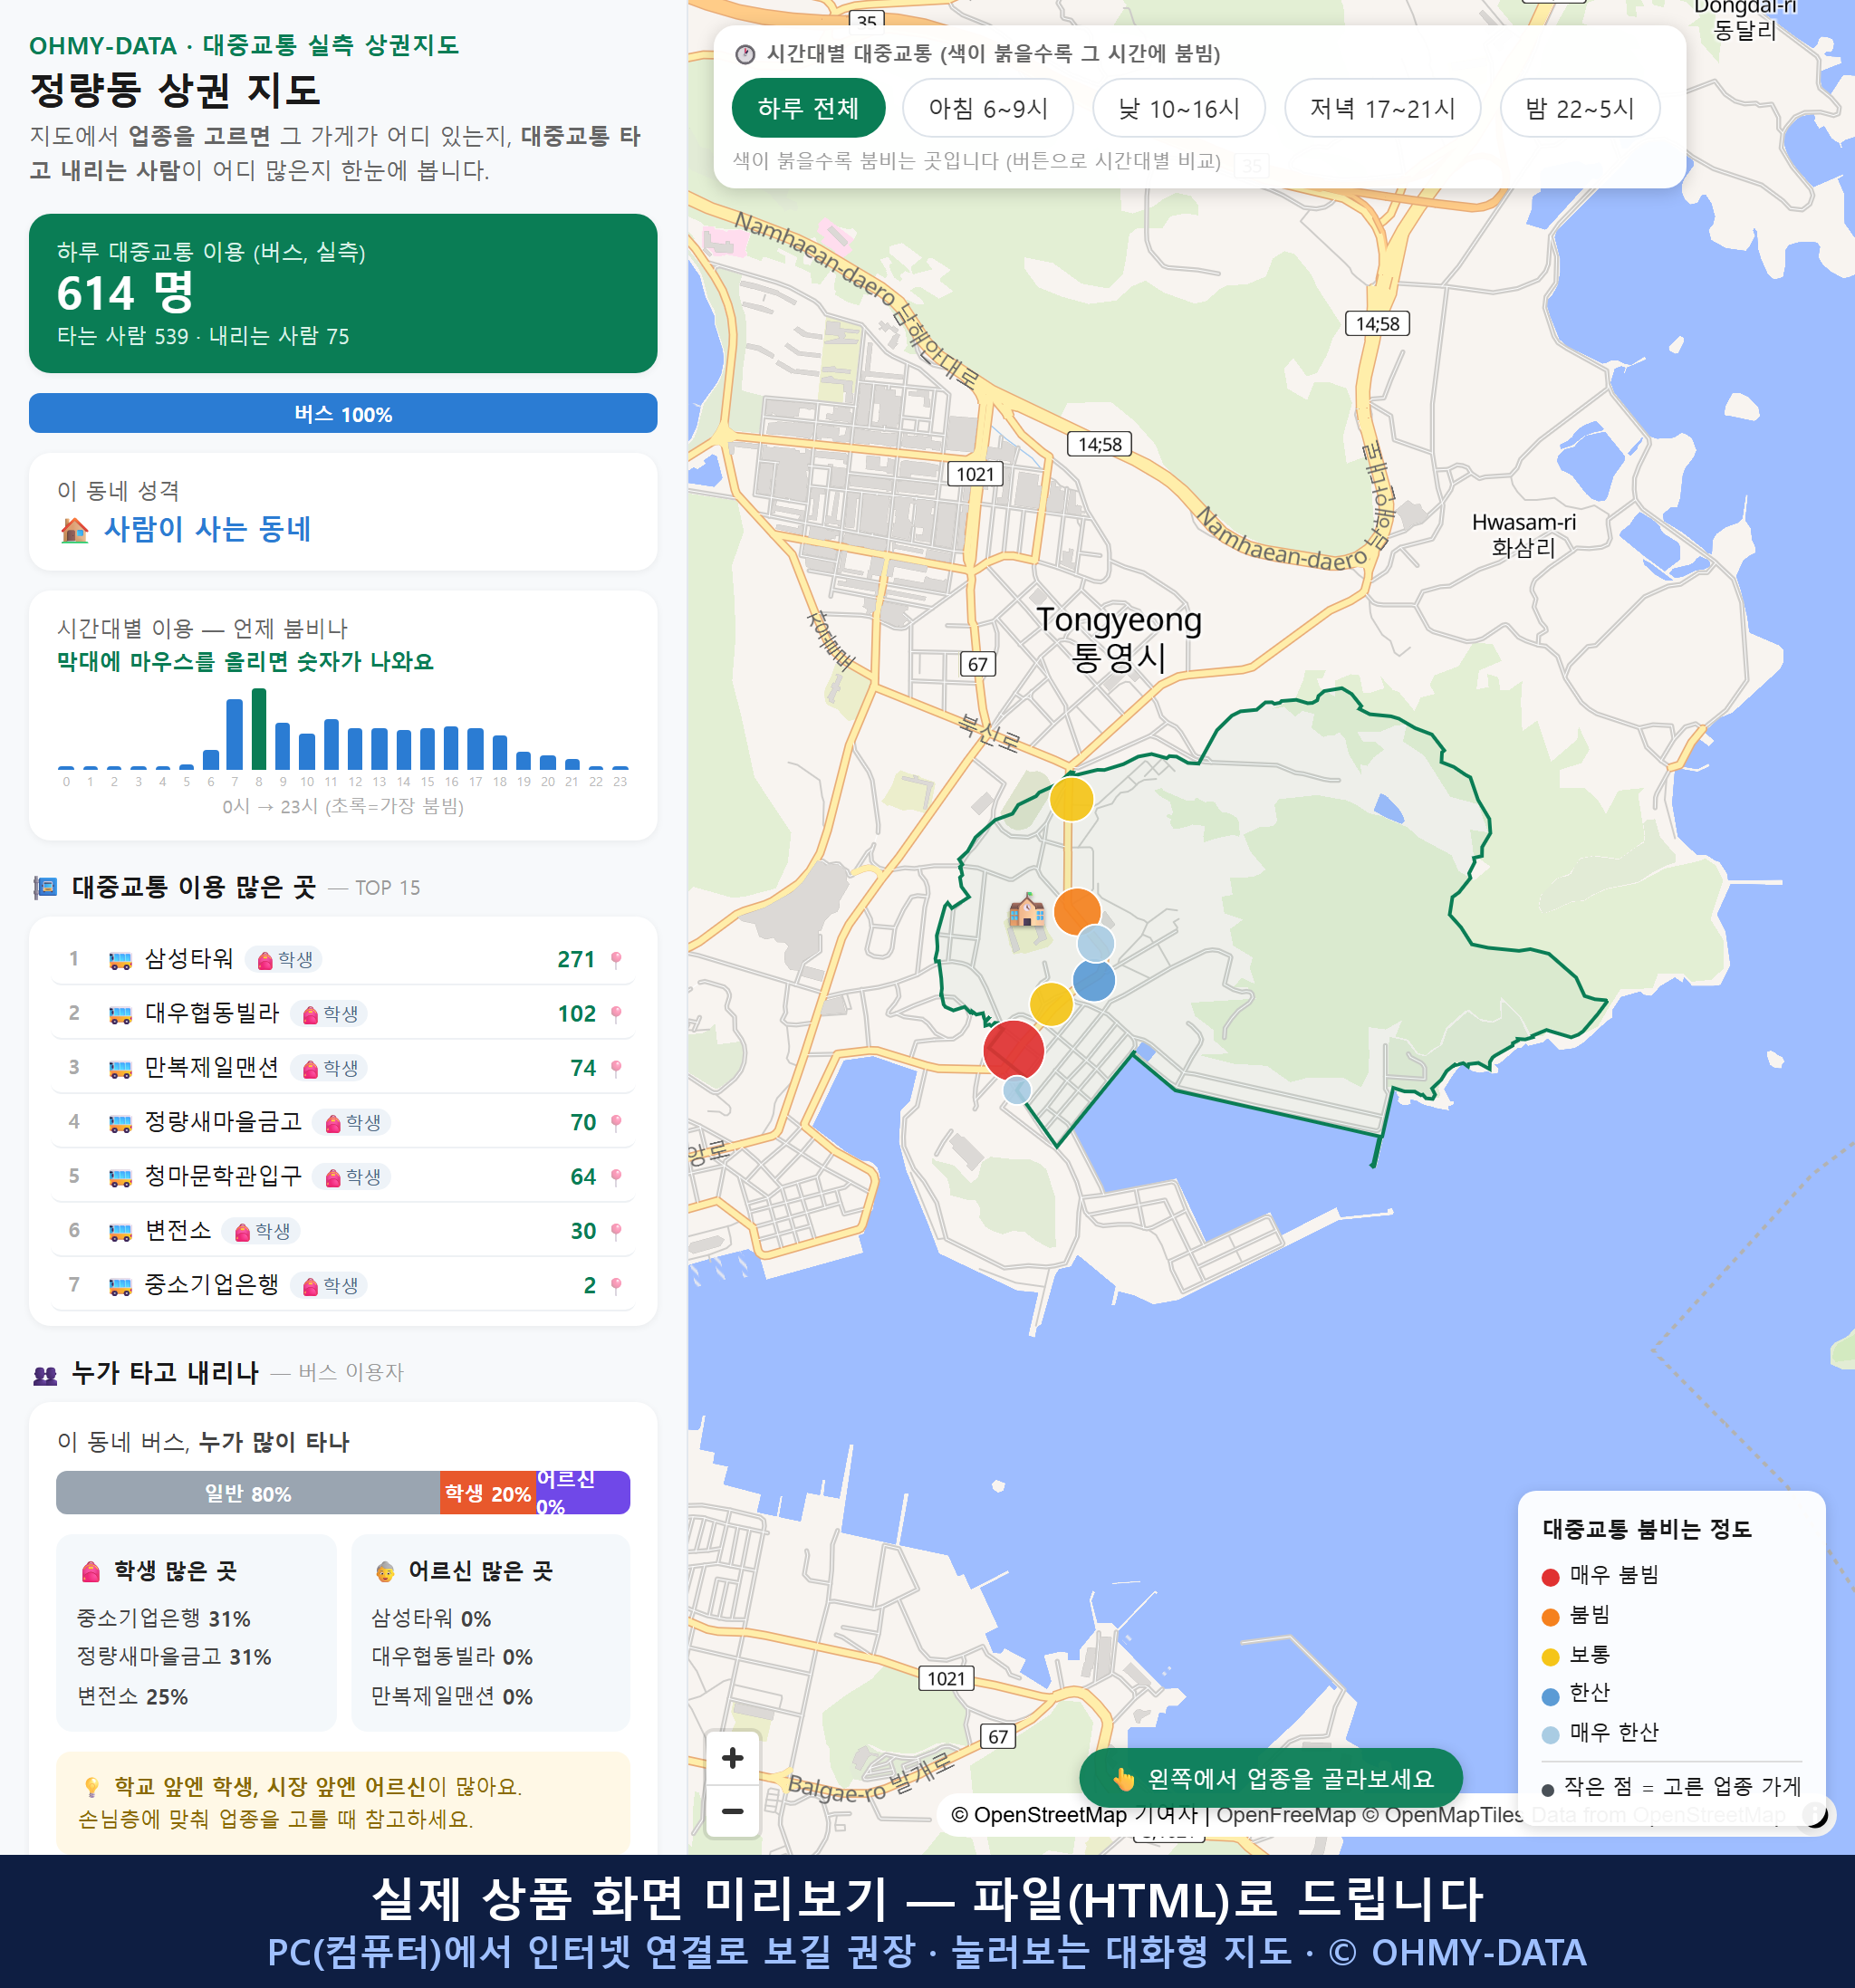
Task: Click the 어르신 0% rider segment
Action: pos(583,1493)
